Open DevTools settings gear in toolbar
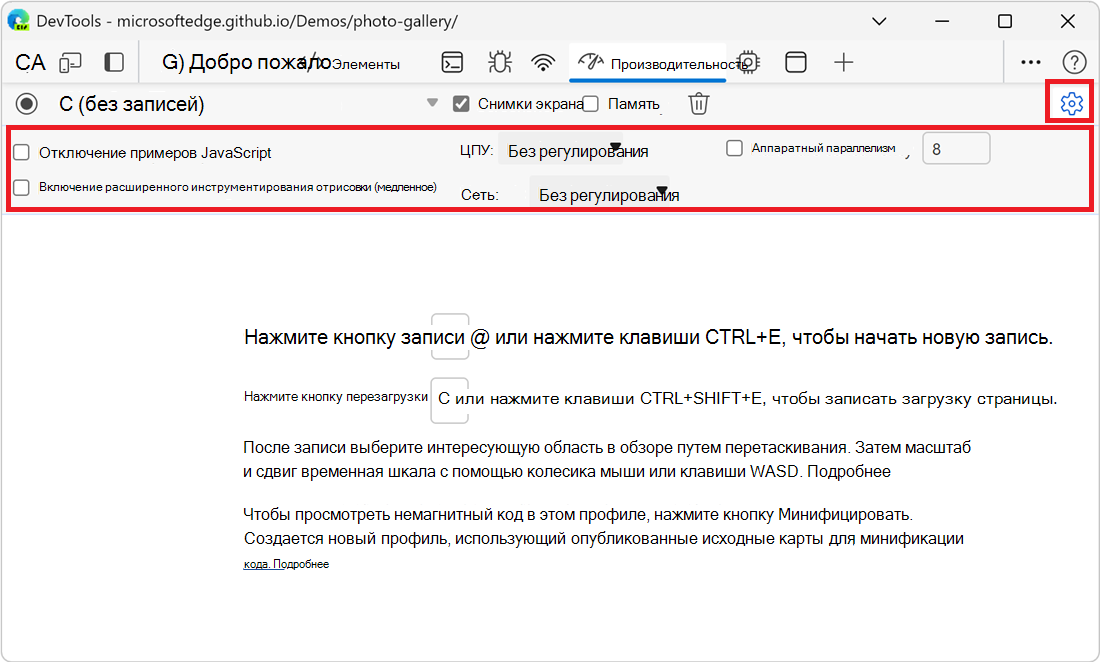1100x662 pixels. coord(746,62)
